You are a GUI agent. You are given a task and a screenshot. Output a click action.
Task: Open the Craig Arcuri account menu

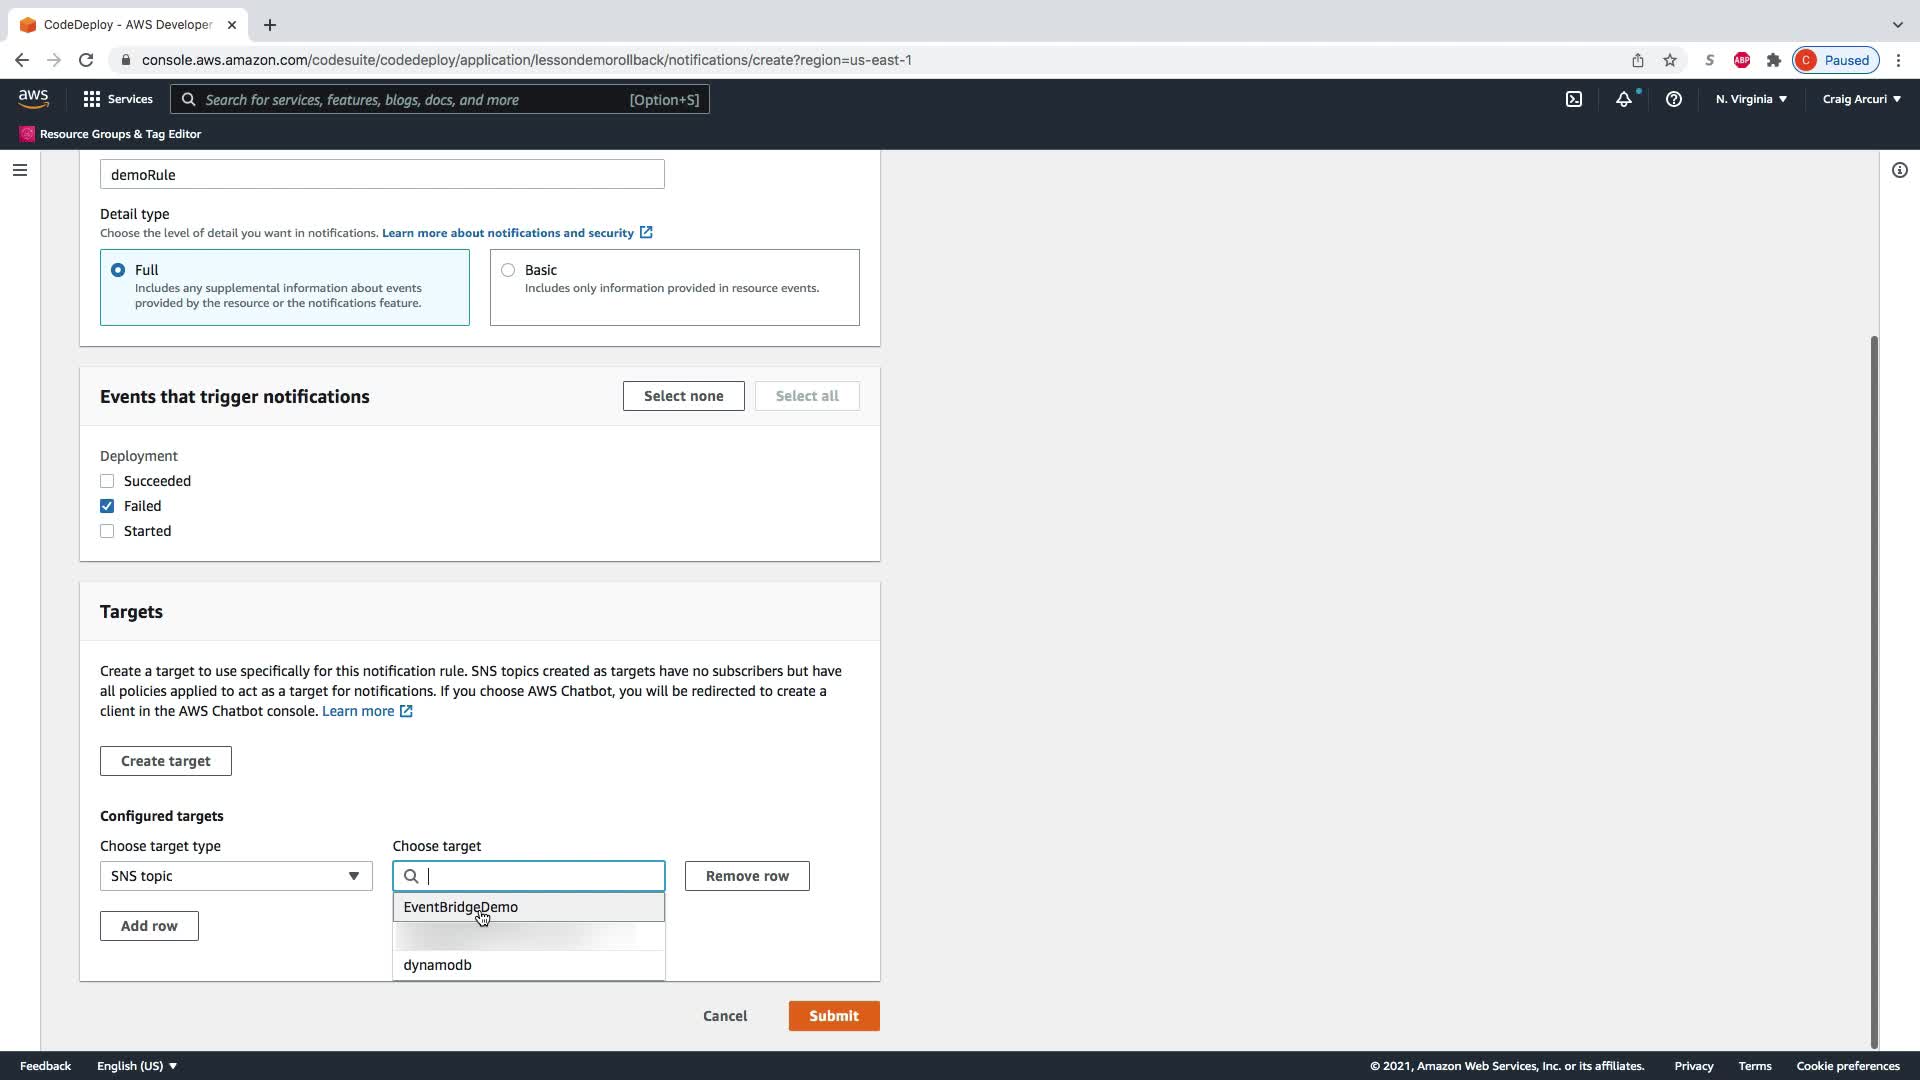click(1861, 99)
